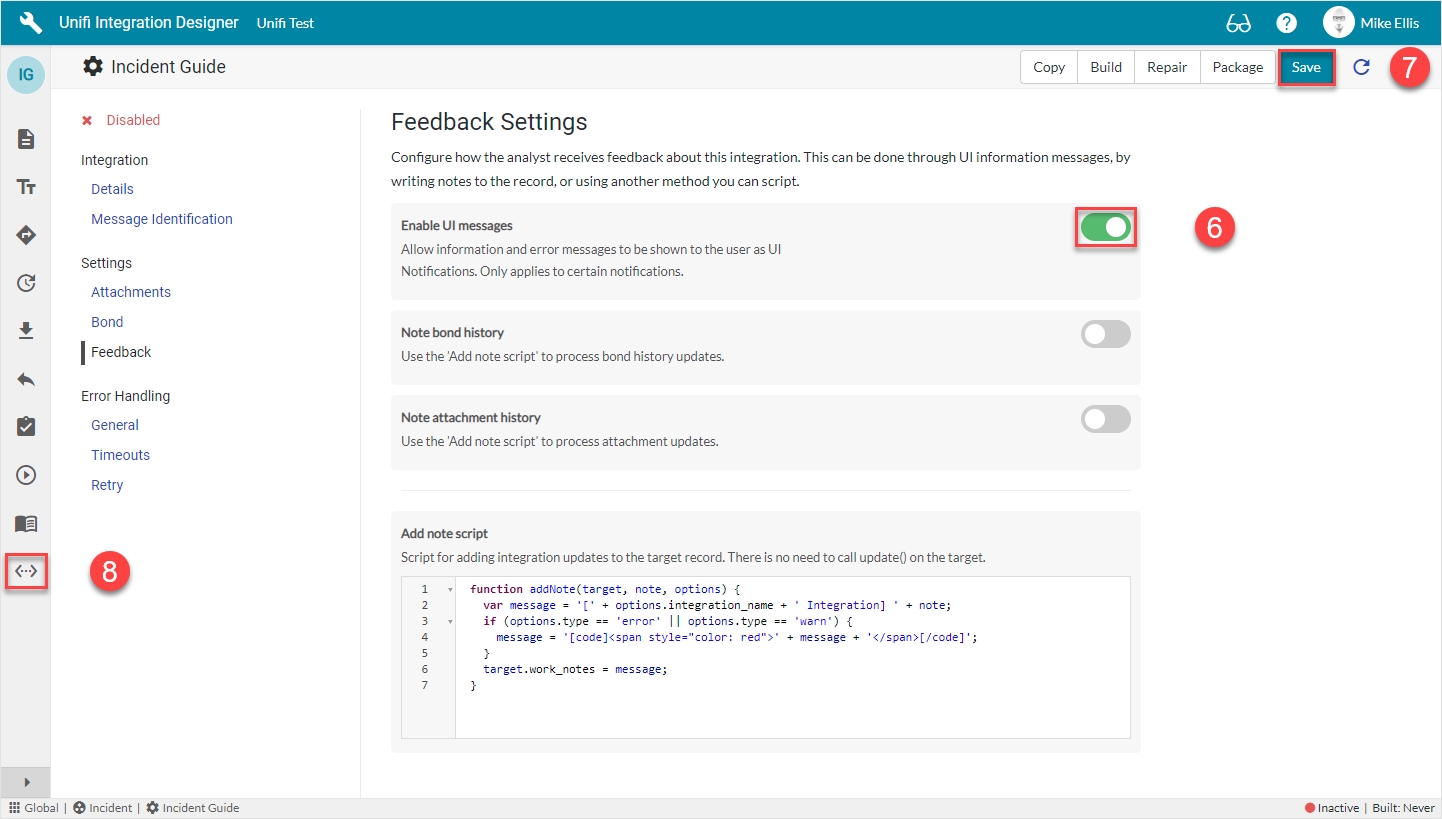Viewport: 1442px width, 819px height.
Task: Open the connections code icon in sidebar
Action: click(26, 571)
